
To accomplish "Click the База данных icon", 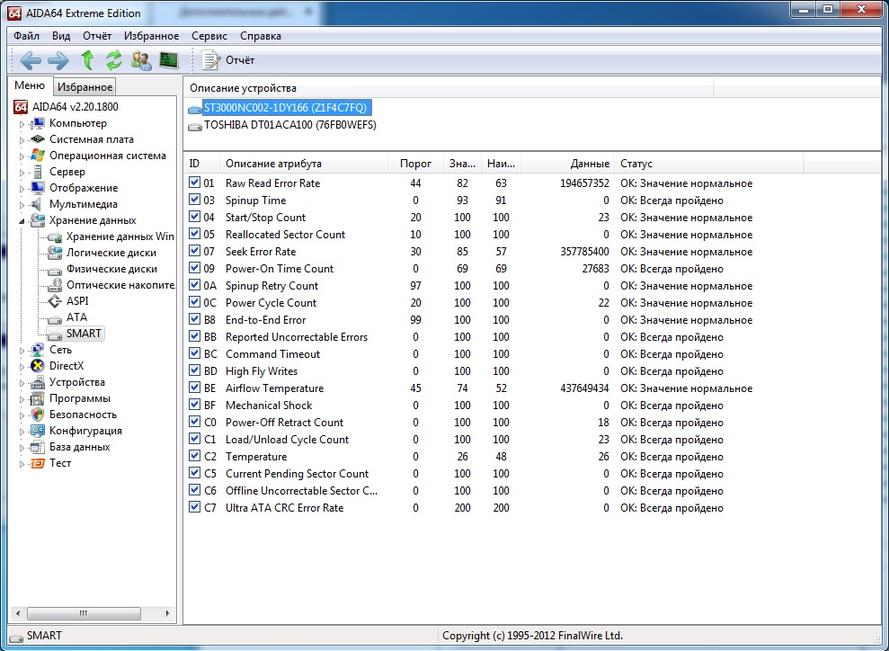I will (x=38, y=447).
